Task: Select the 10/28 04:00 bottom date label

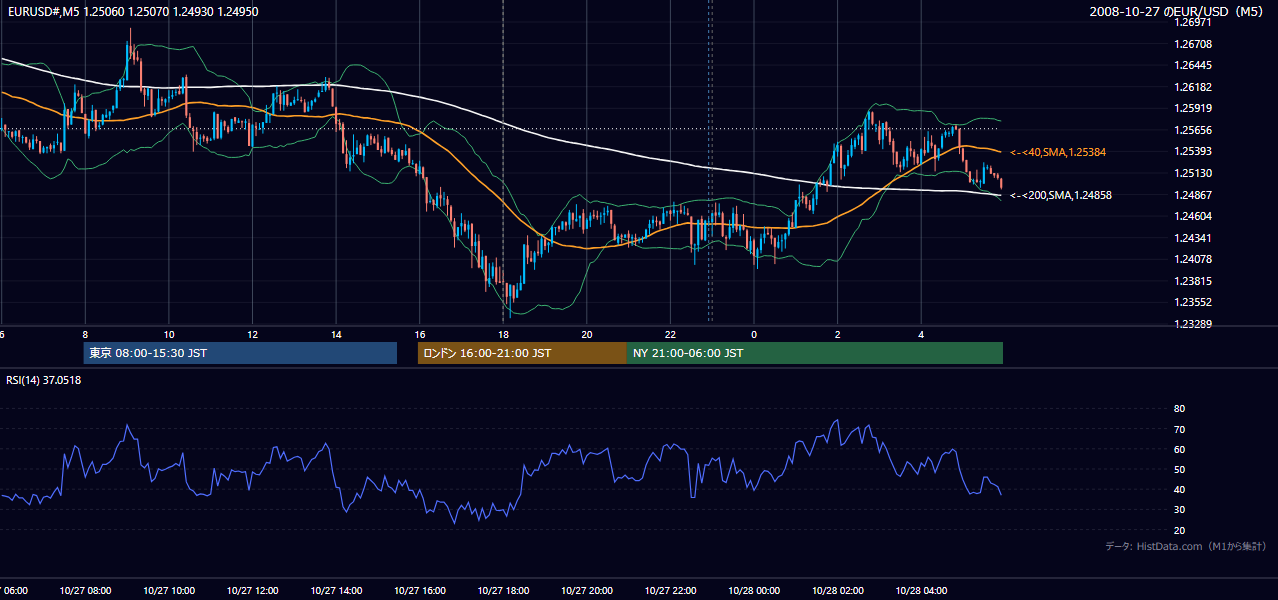Action: (921, 591)
